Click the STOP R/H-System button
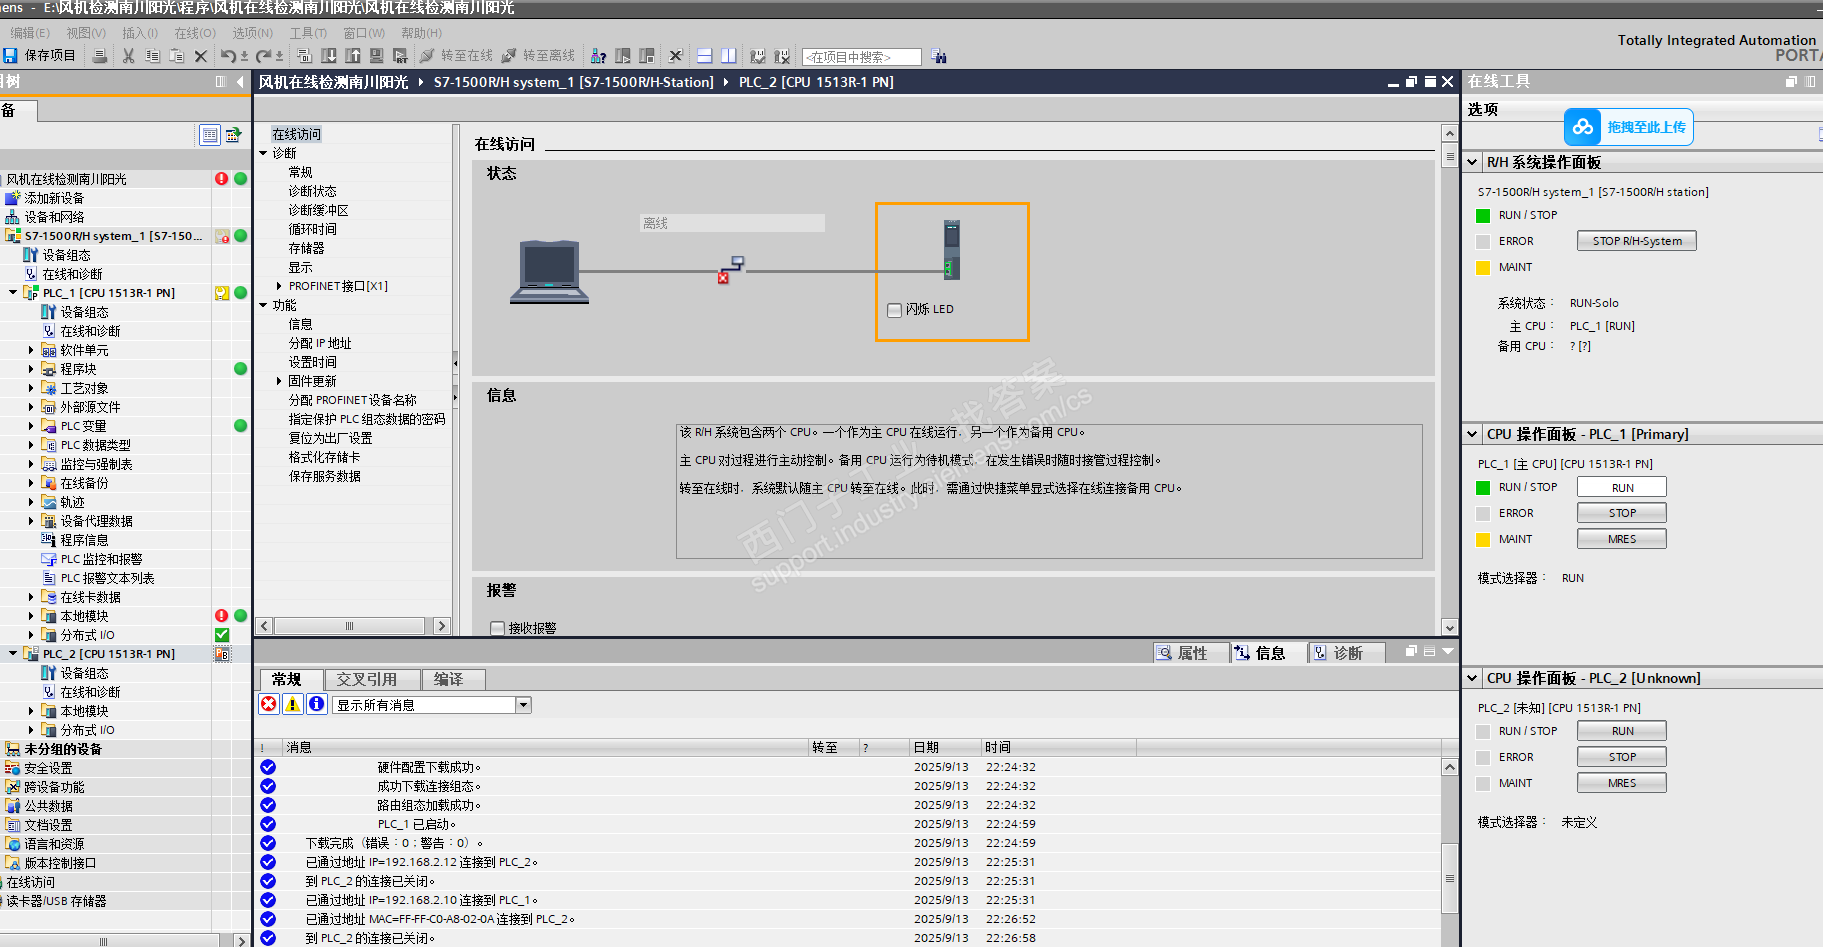1823x947 pixels. [x=1637, y=241]
